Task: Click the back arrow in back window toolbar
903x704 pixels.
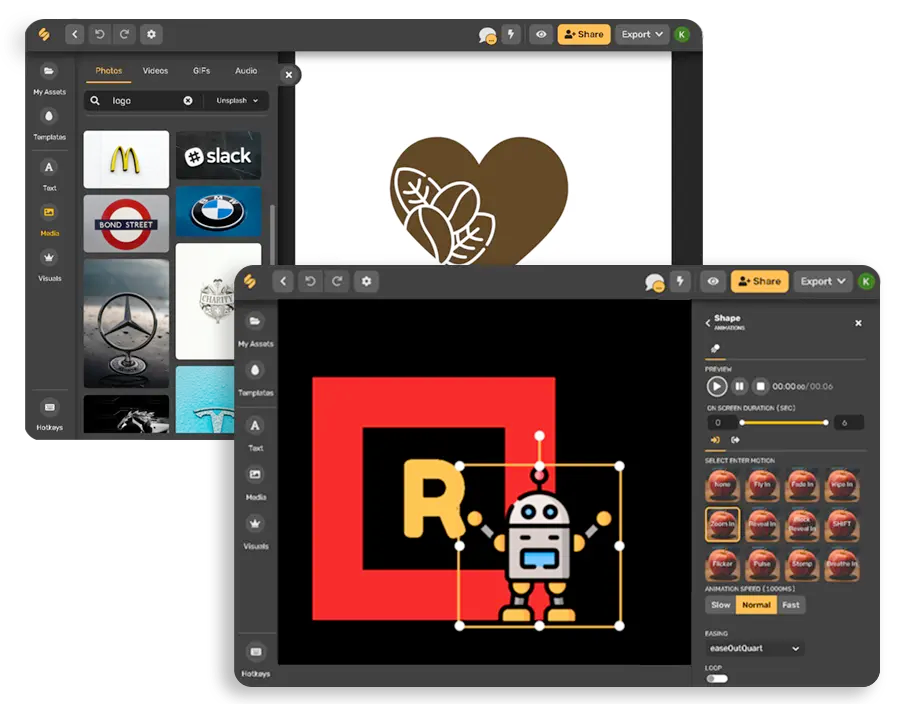Action: pos(75,35)
